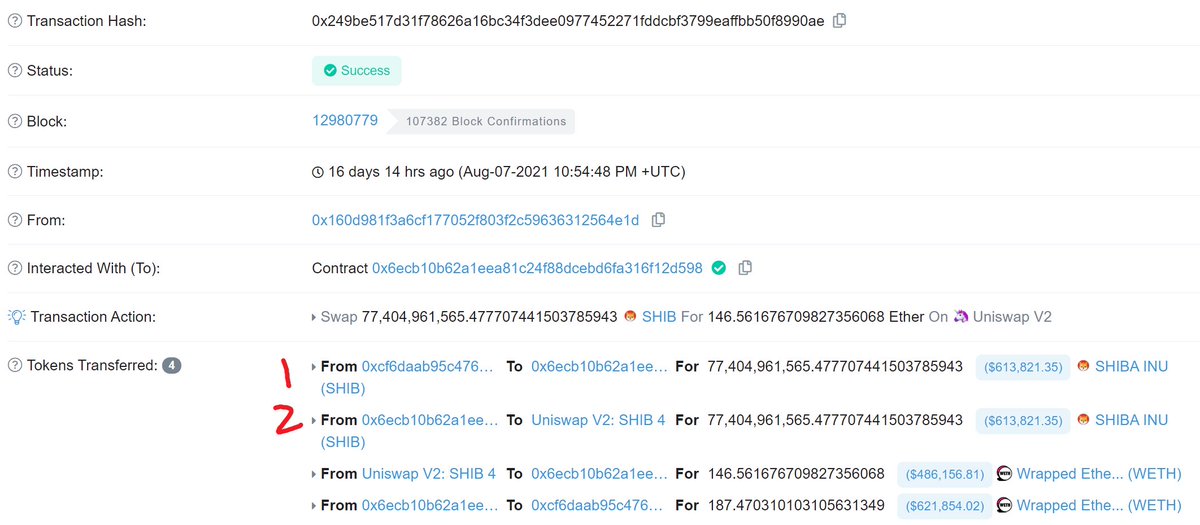The image size is (1200, 525).
Task: Copy the Interacted With contract address
Action: [746, 268]
